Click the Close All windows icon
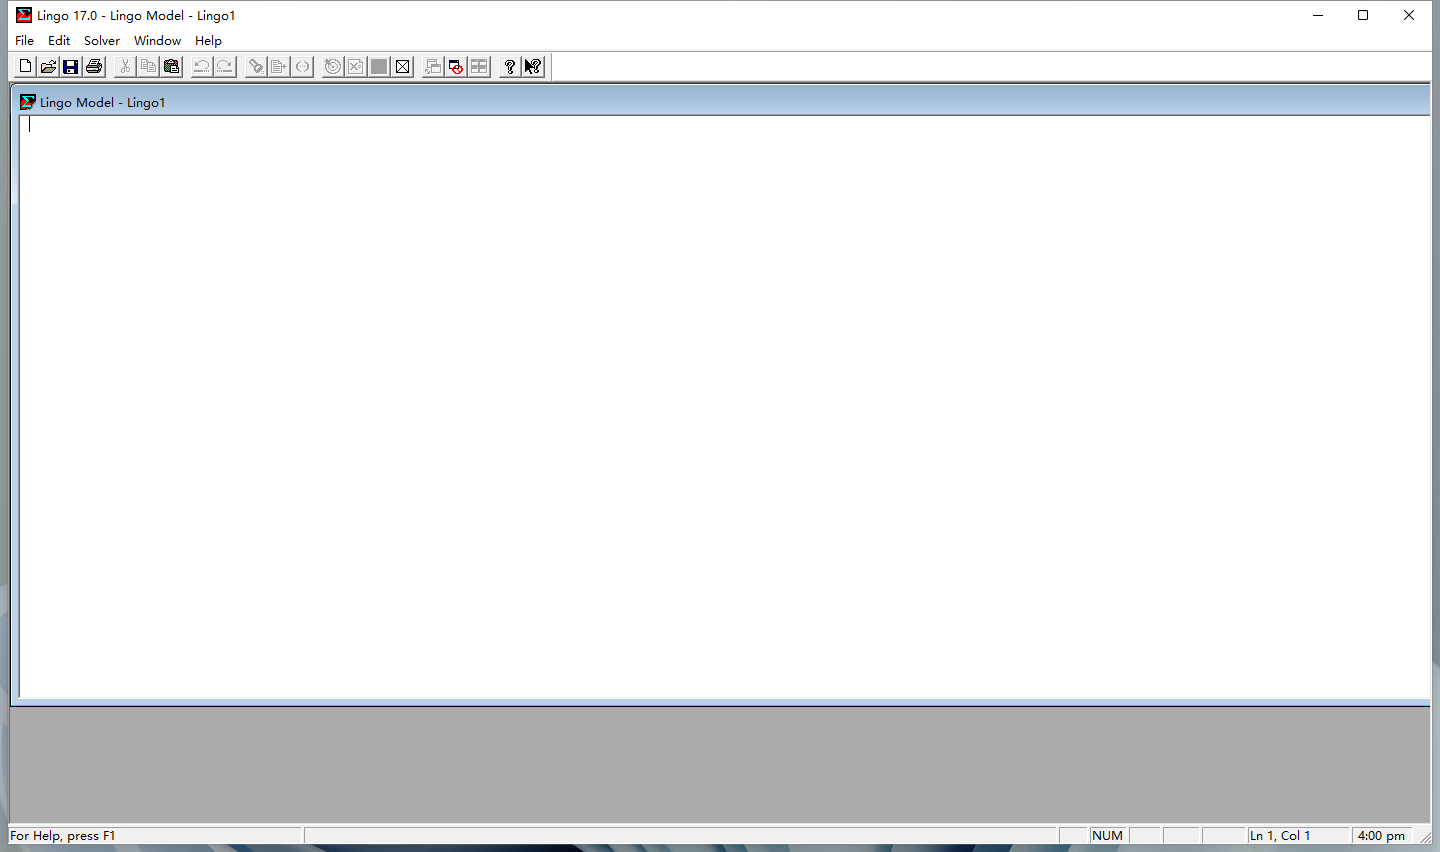 pos(456,67)
